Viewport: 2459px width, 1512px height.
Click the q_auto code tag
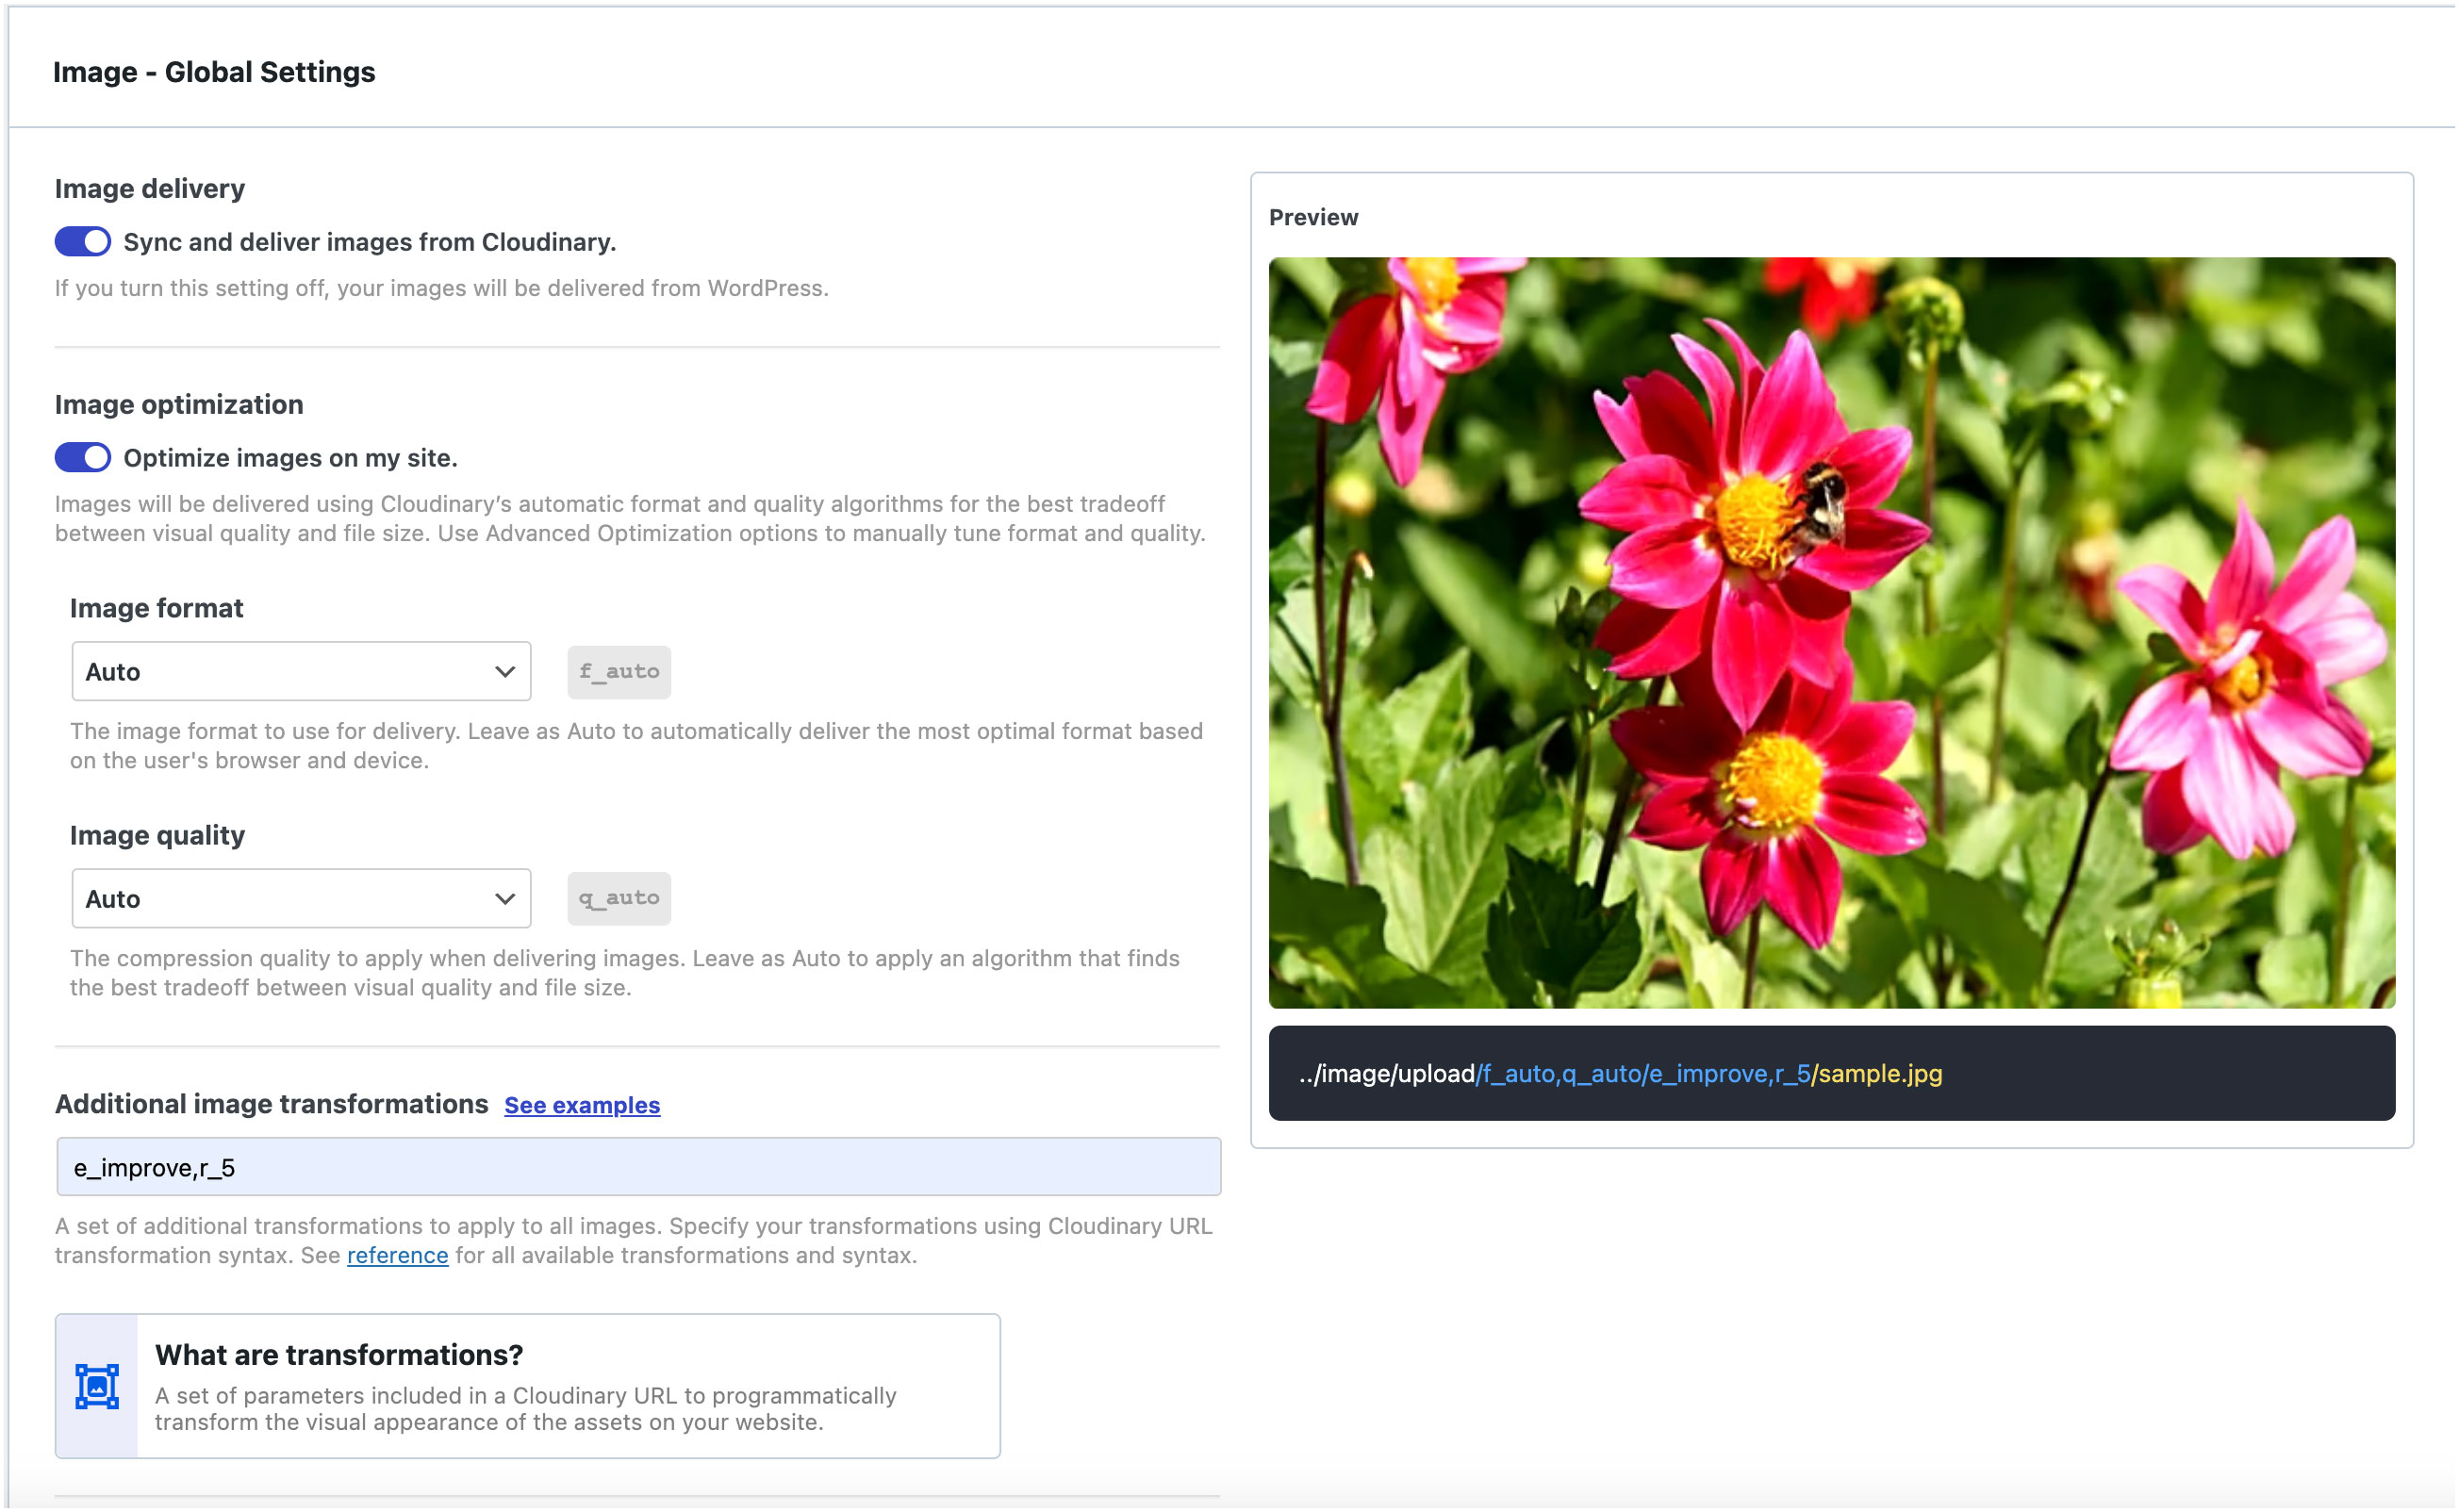pos(619,899)
